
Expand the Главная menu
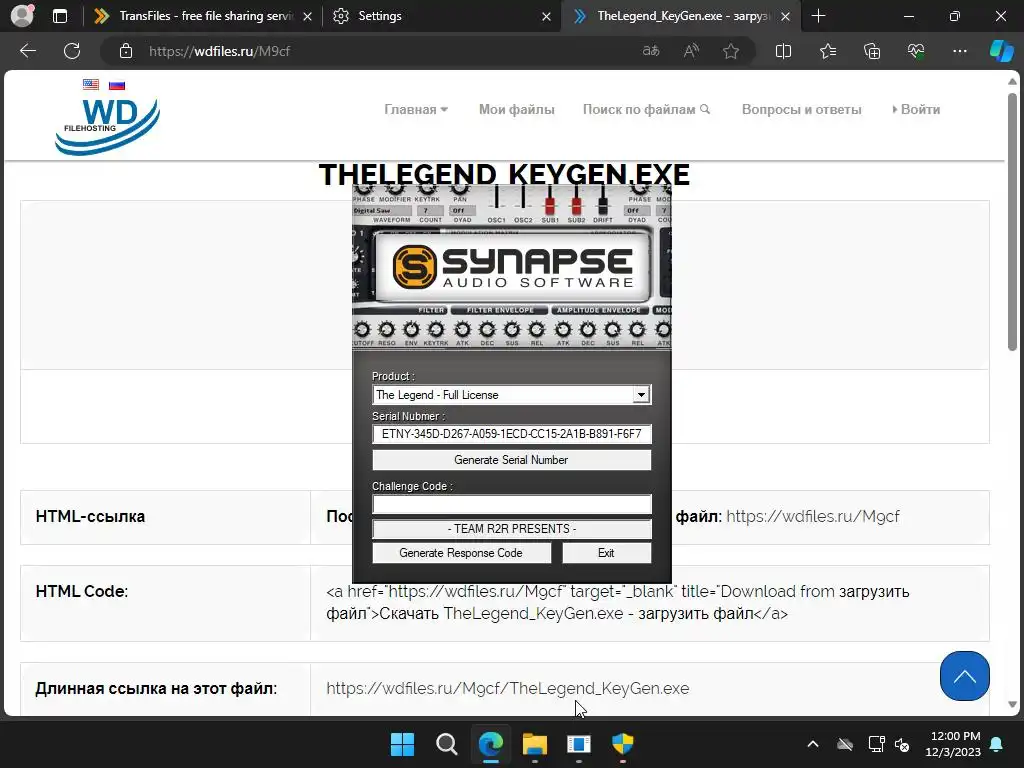pos(416,110)
